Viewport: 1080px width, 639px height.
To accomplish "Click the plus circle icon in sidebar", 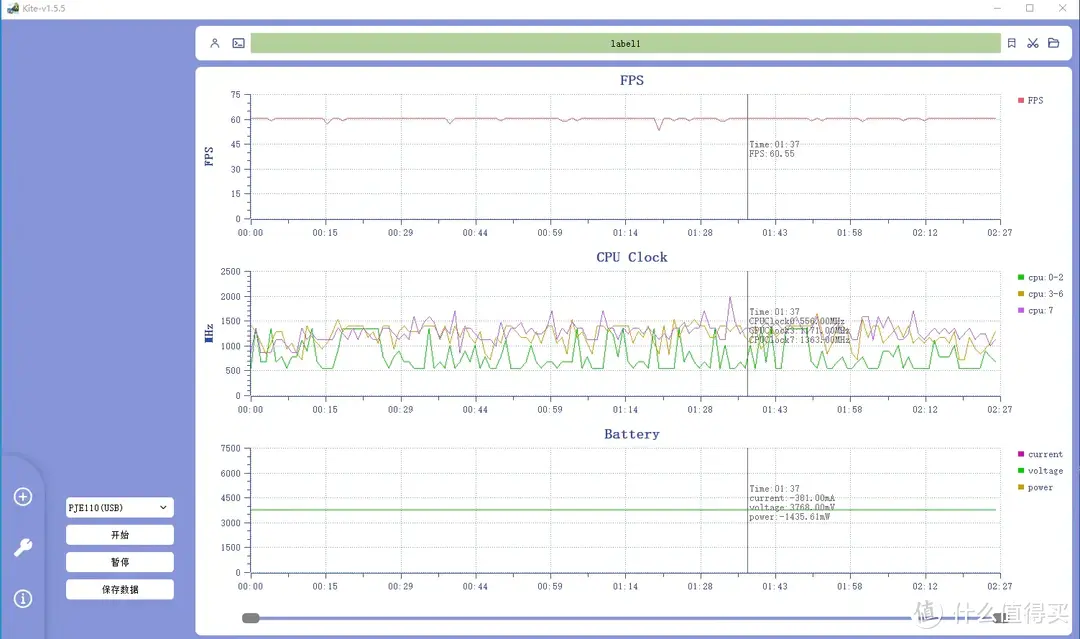I will tap(23, 497).
